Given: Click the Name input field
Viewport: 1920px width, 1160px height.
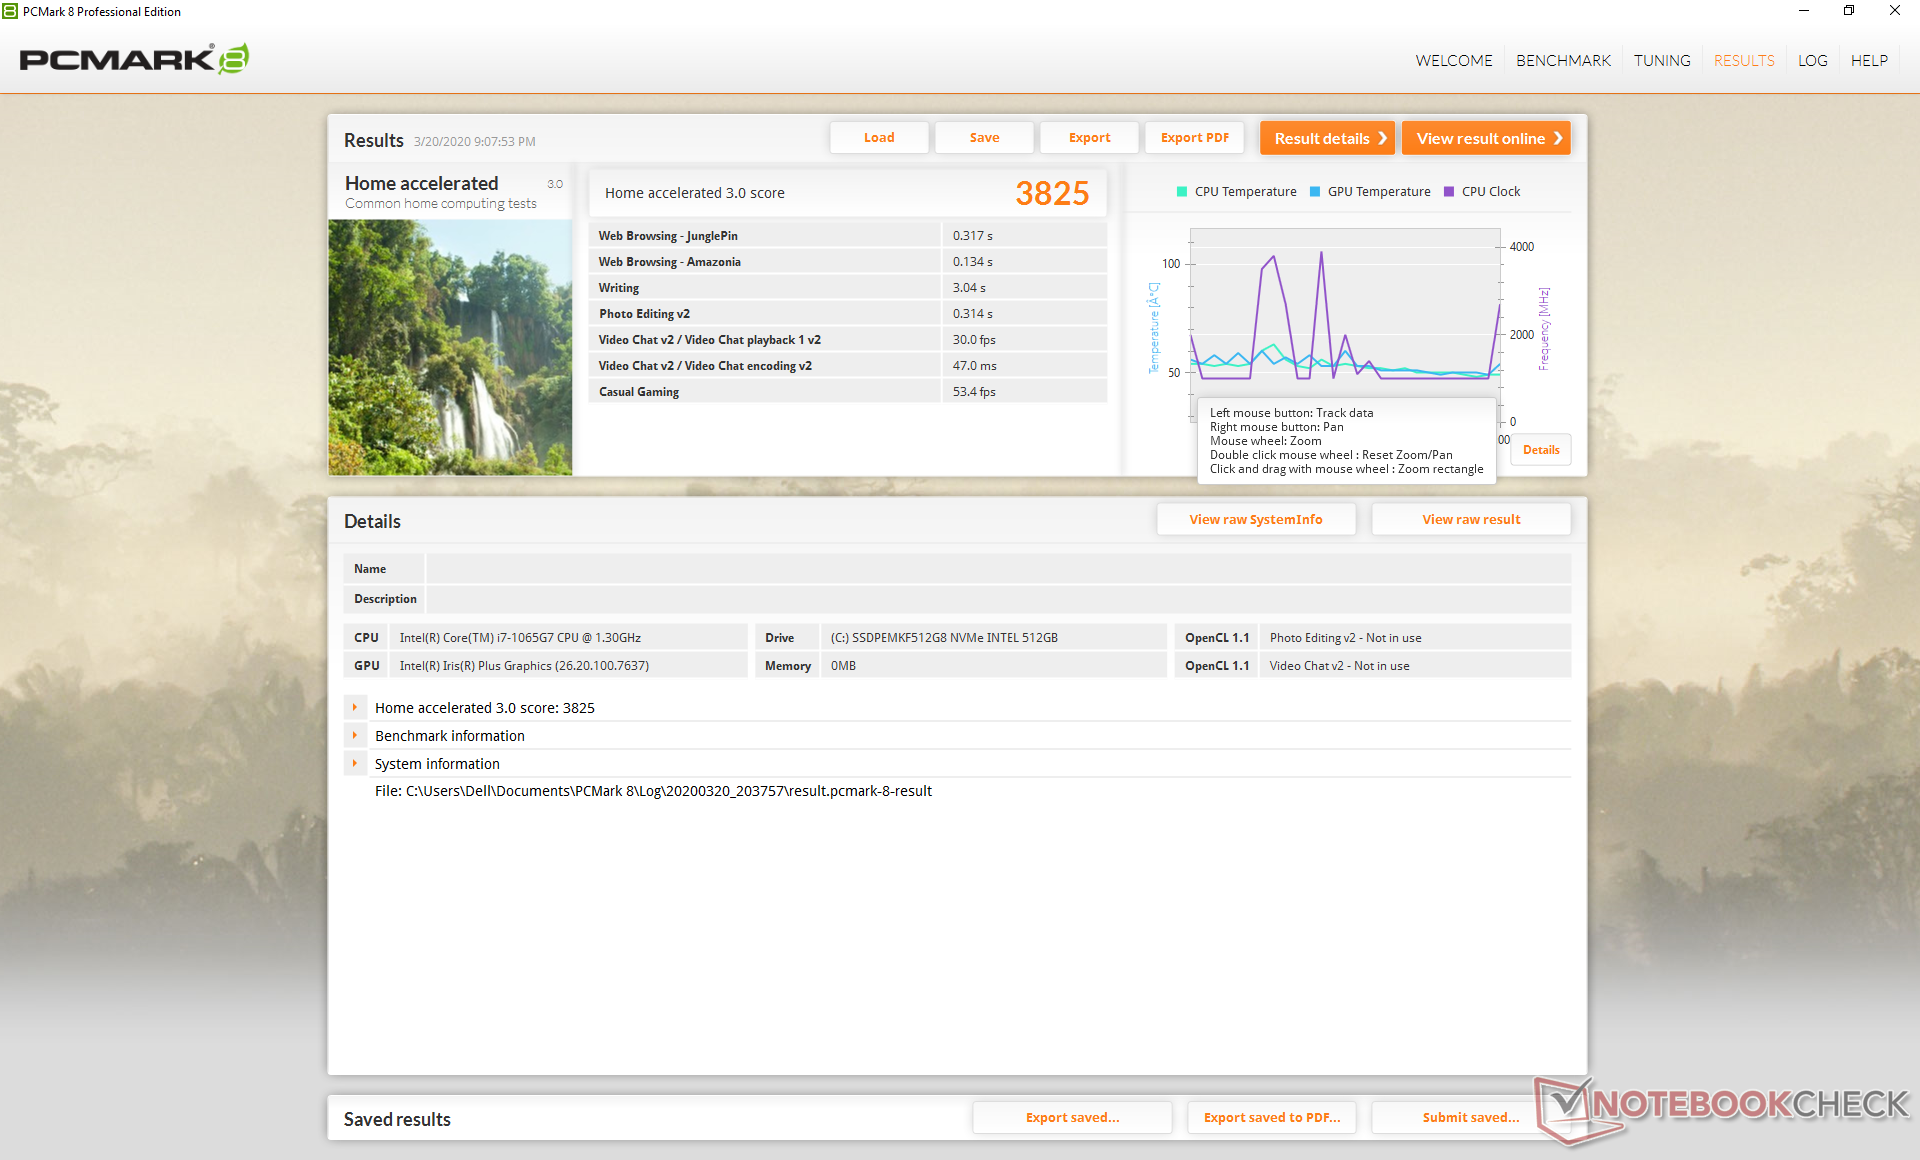Looking at the screenshot, I should (x=997, y=569).
